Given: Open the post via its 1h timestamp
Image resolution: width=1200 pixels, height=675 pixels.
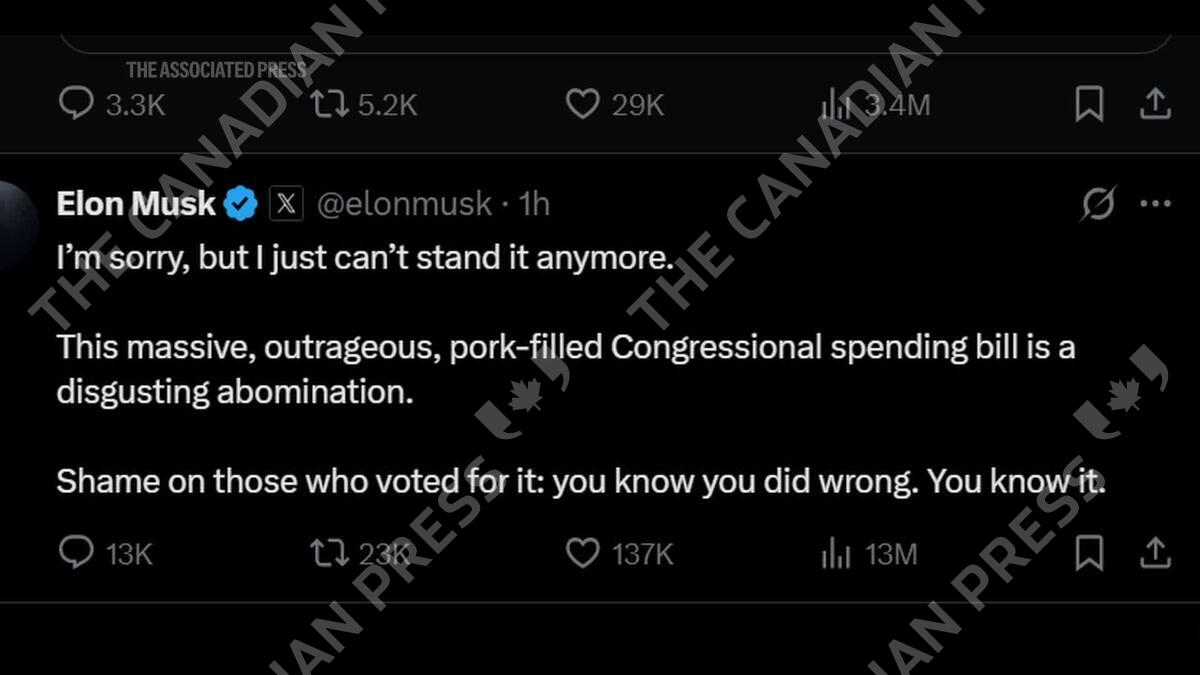Looking at the screenshot, I should tap(534, 204).
